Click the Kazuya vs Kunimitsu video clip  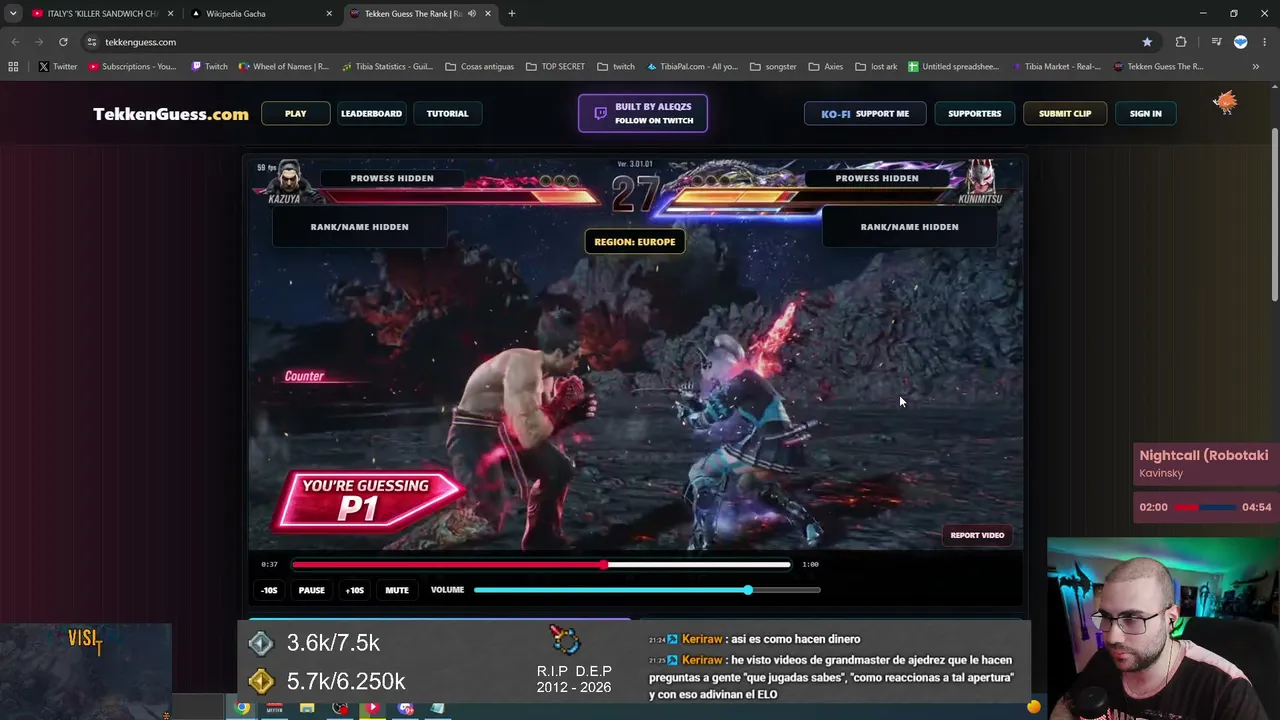636,353
